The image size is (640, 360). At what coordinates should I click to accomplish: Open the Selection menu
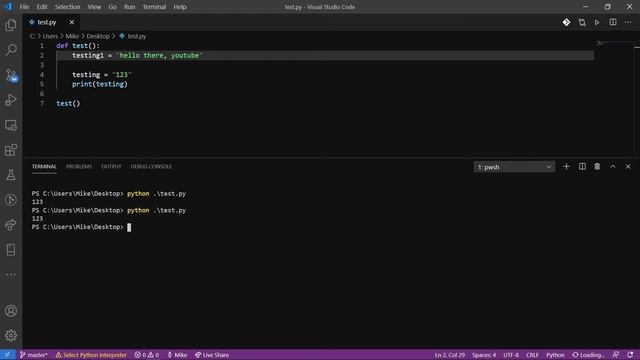click(x=67, y=7)
